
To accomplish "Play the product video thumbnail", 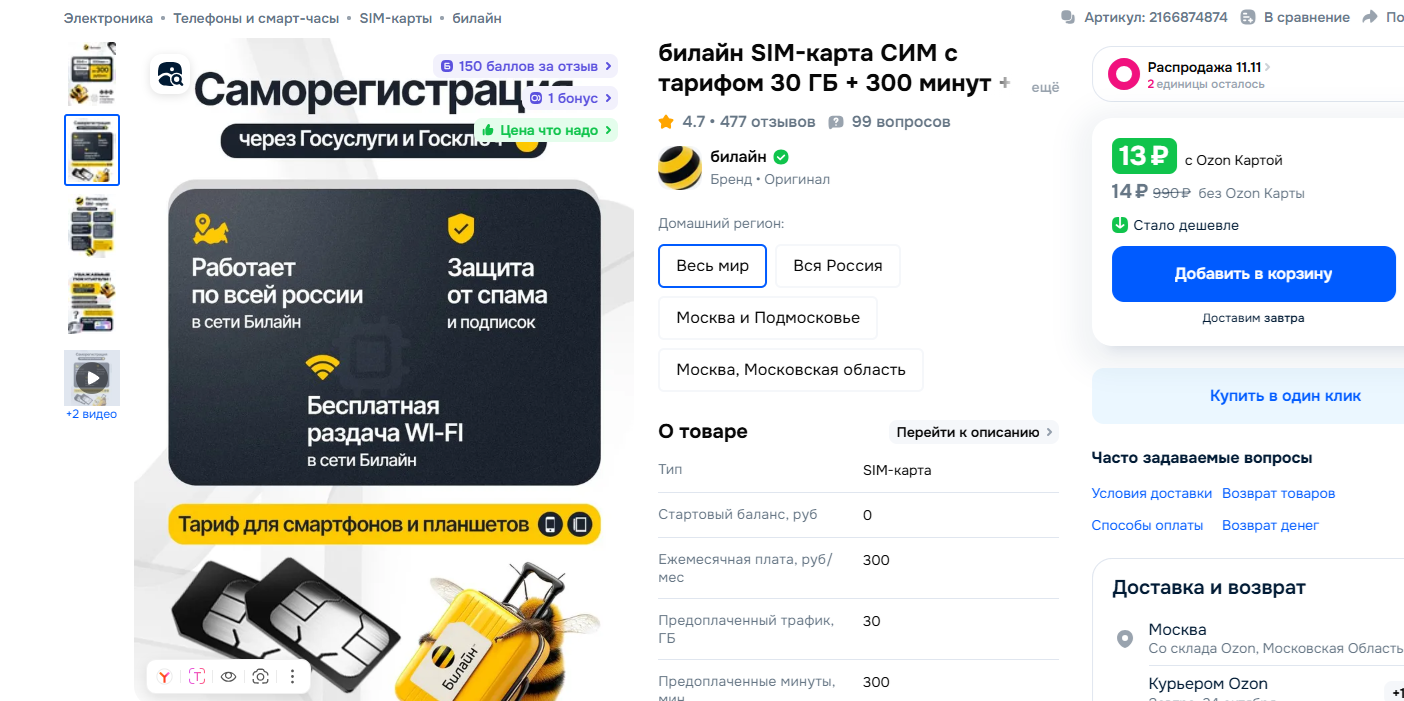I will coord(92,378).
